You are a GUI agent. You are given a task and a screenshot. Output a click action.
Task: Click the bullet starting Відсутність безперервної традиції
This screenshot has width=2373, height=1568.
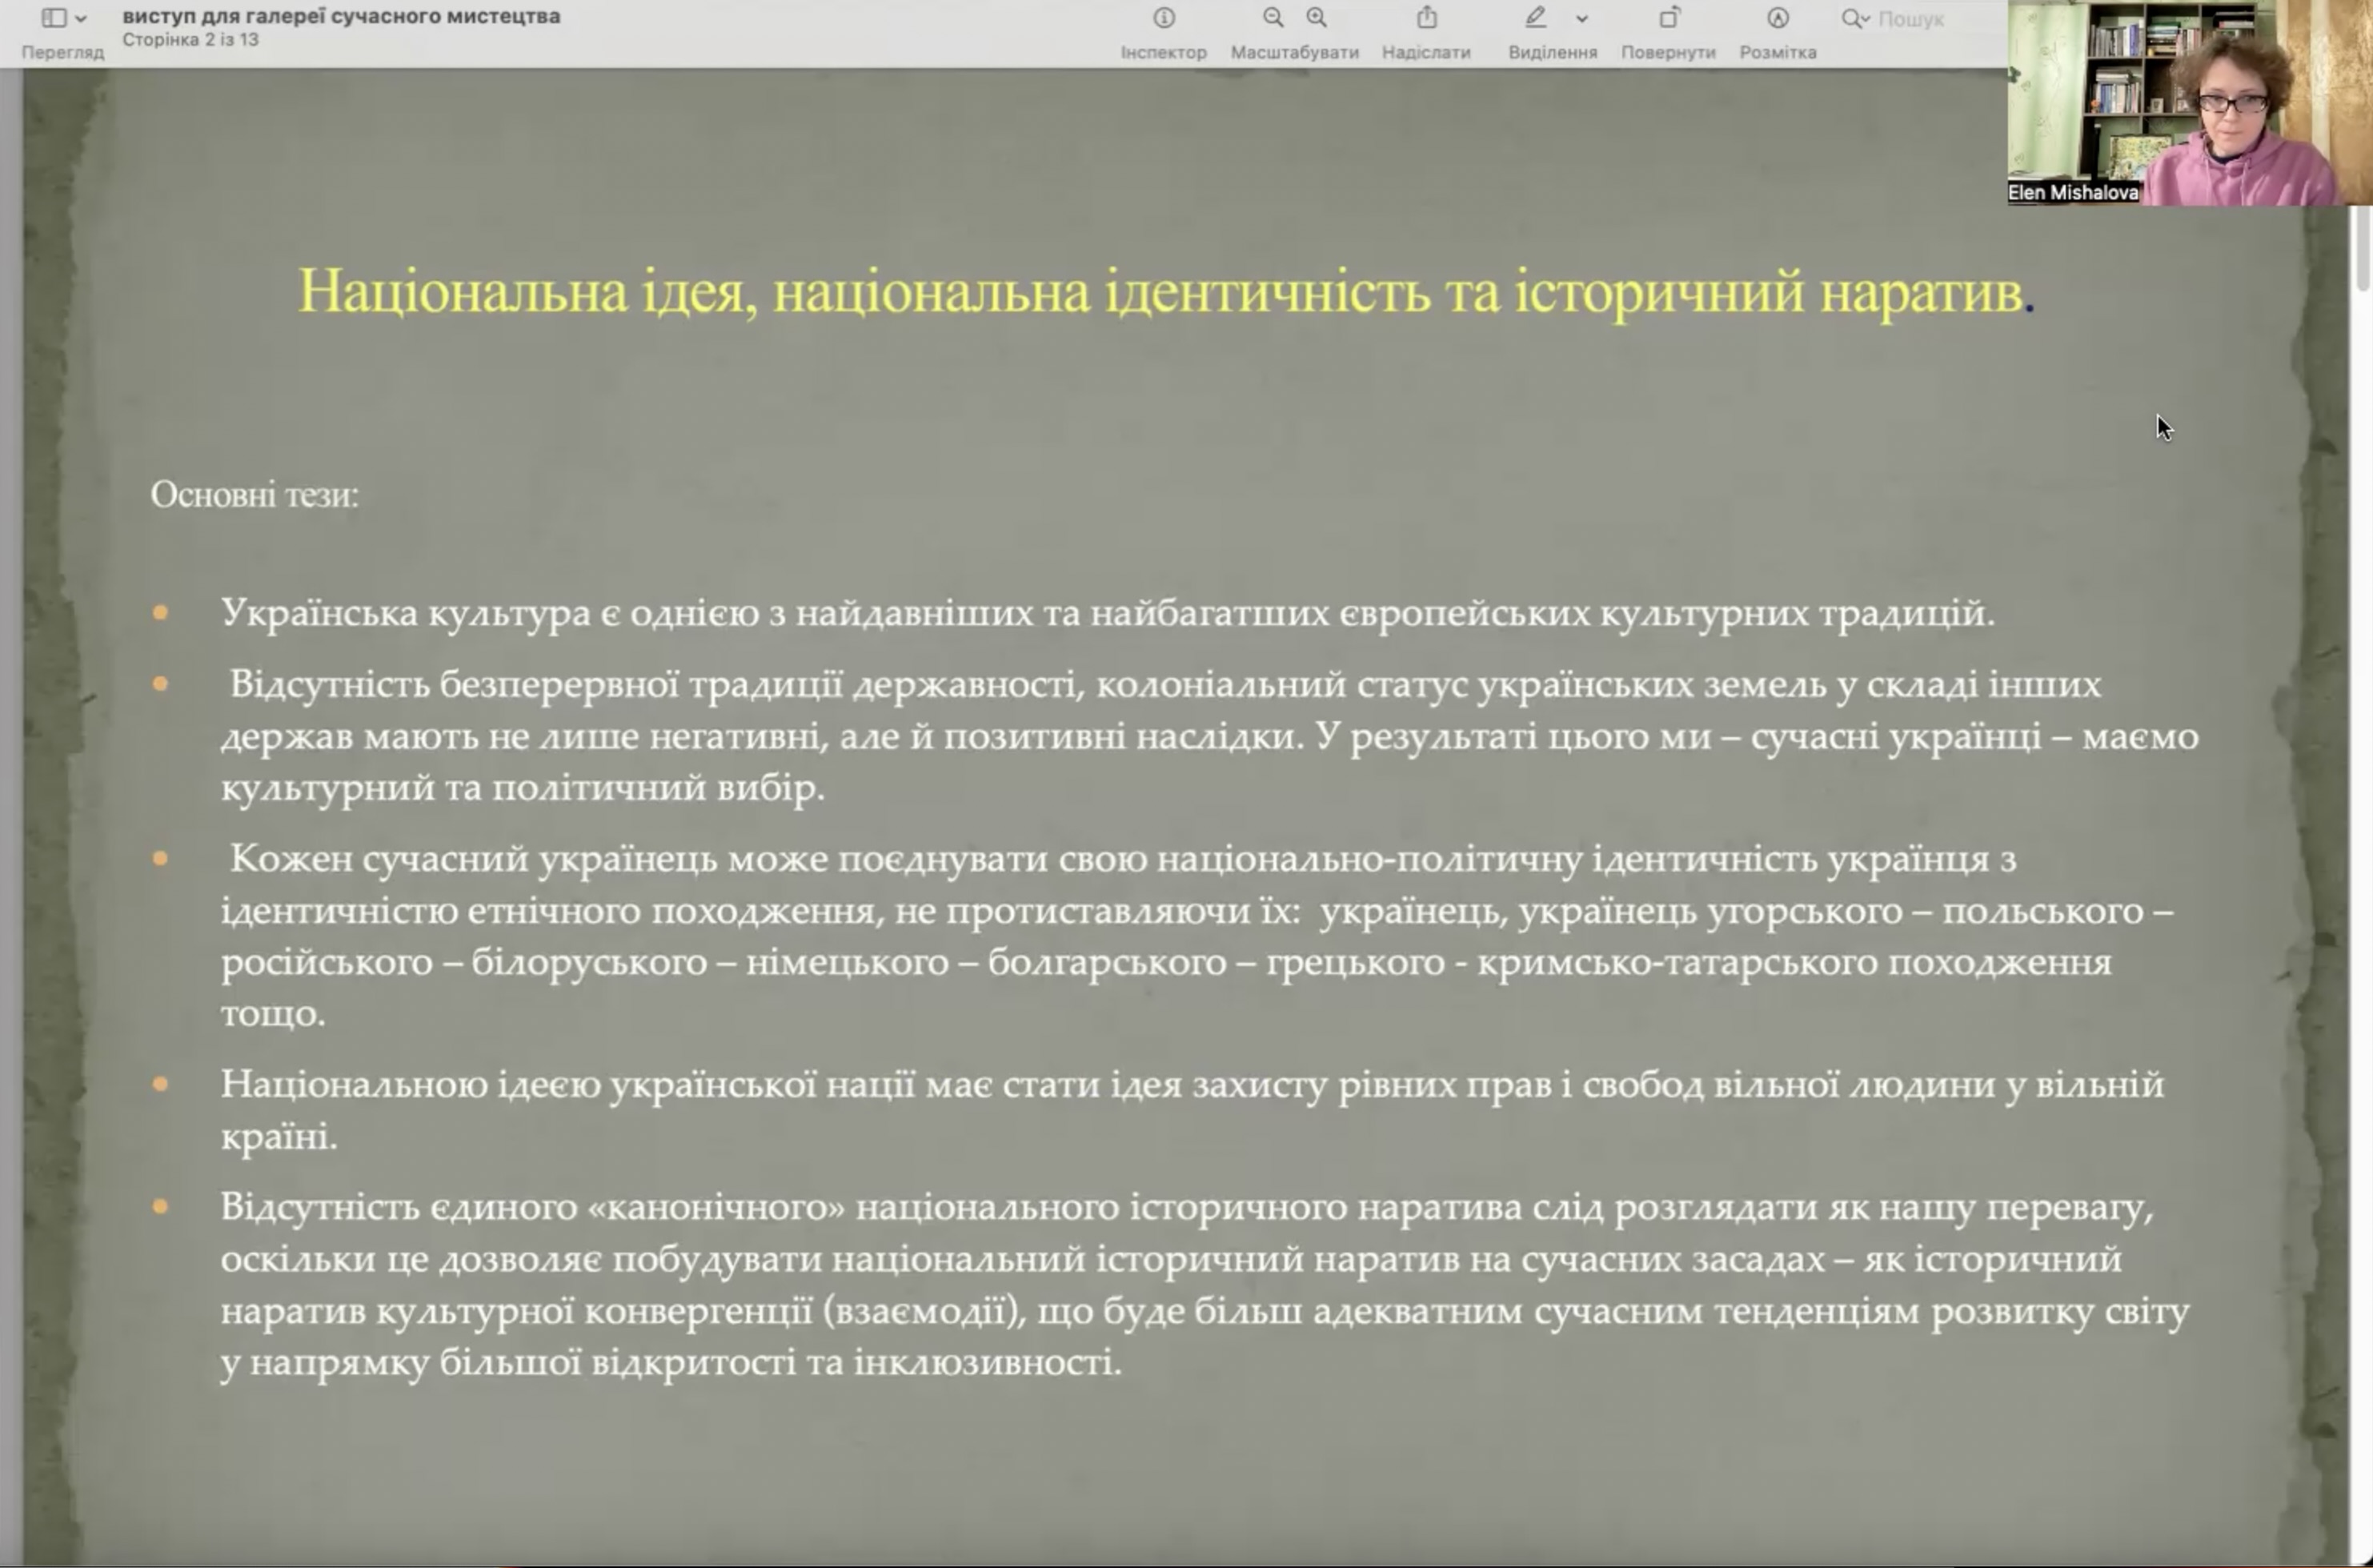[1210, 736]
